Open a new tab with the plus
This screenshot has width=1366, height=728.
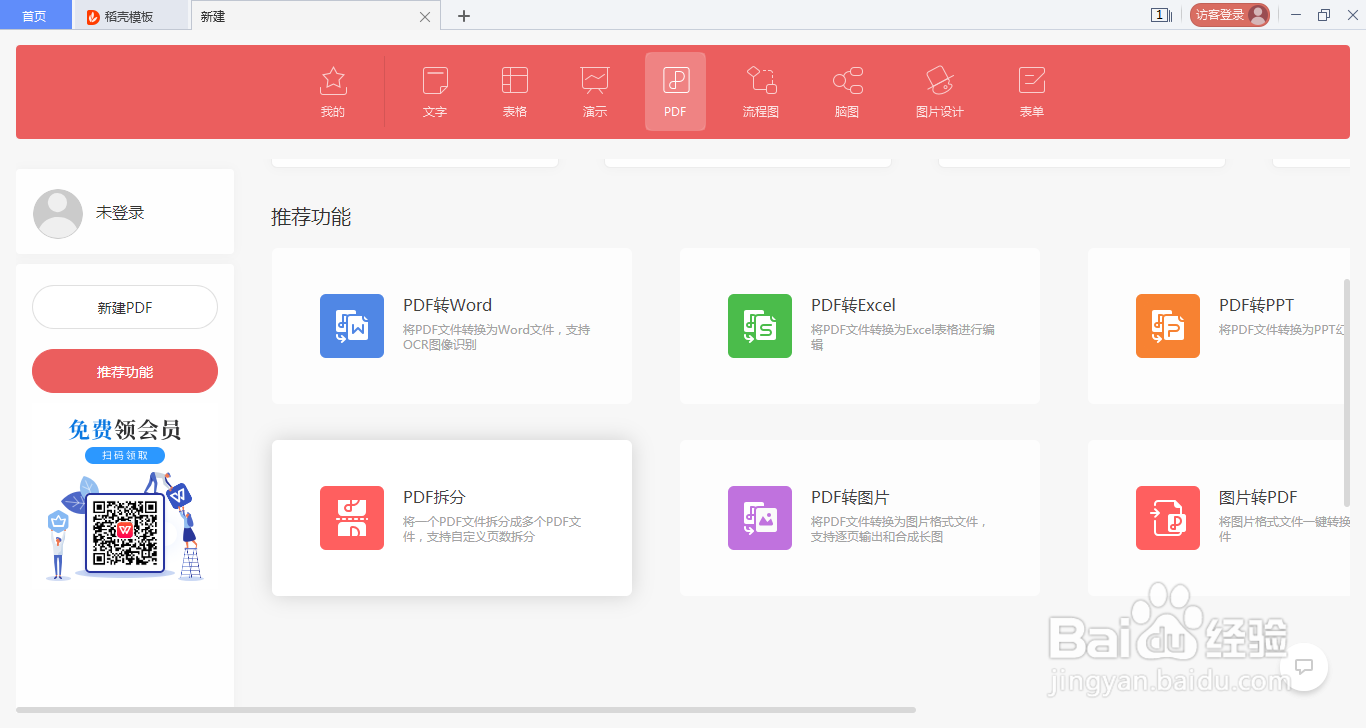[x=463, y=15]
